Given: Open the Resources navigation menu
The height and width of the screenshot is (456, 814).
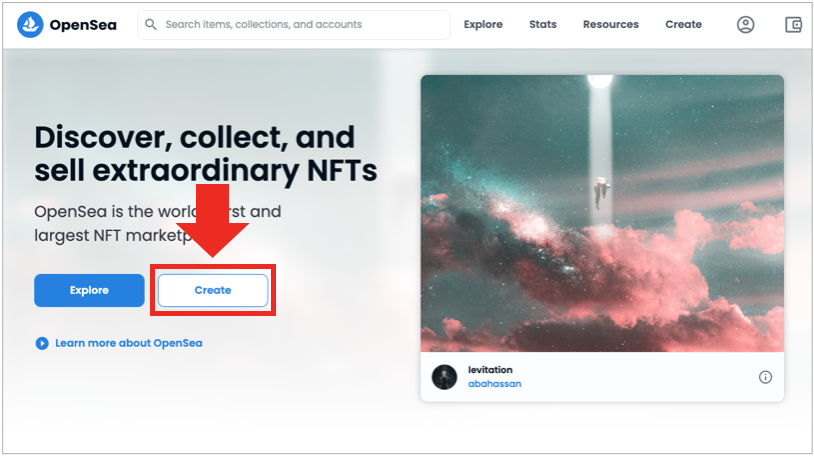Looking at the screenshot, I should click(610, 24).
